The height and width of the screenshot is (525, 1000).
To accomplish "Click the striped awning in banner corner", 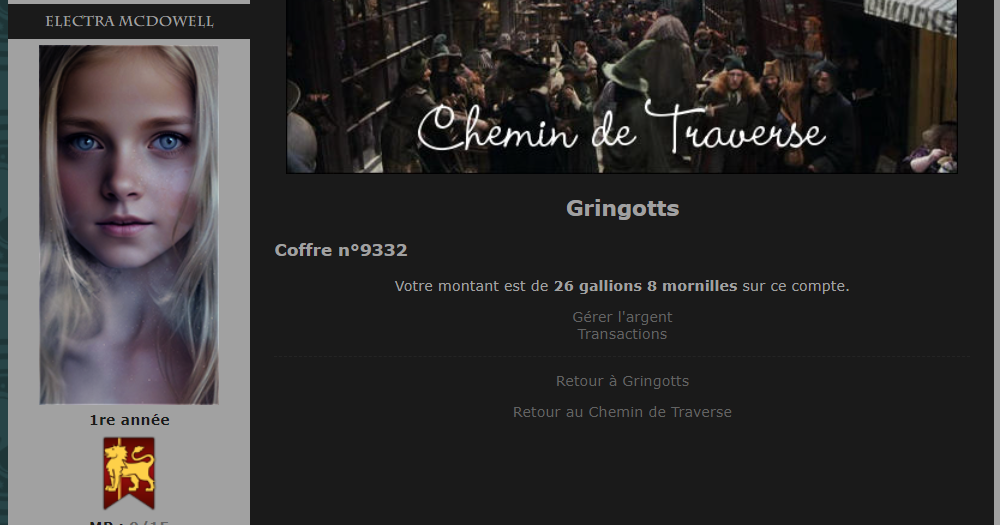I will (910, 15).
